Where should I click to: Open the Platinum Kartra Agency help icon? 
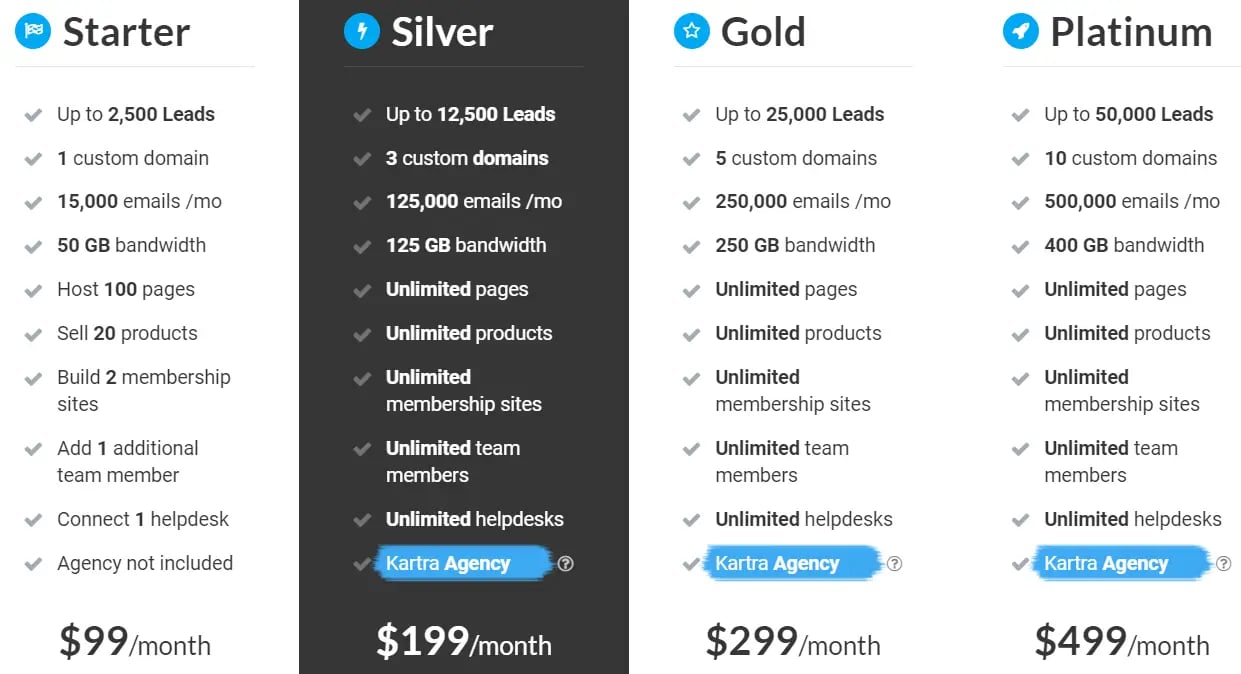(x=1224, y=564)
